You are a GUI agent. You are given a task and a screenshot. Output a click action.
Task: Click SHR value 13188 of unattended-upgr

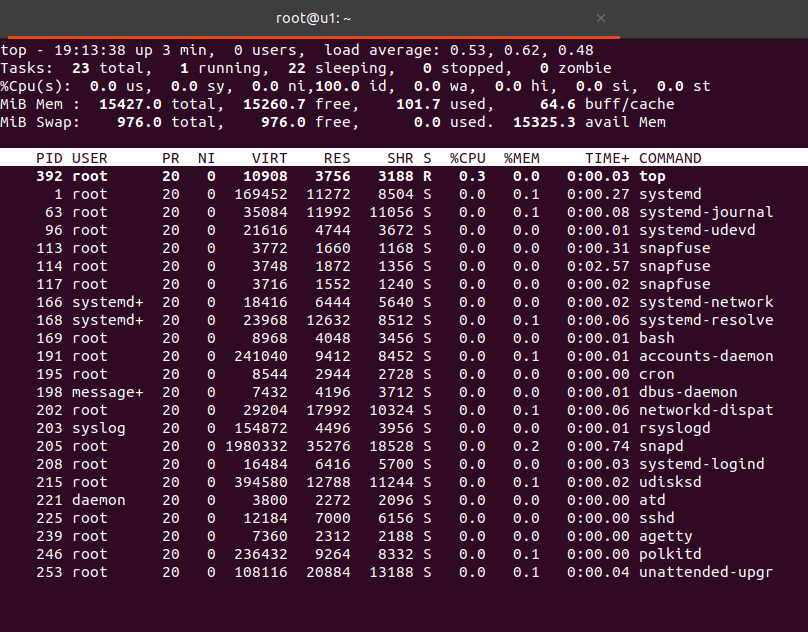pos(391,573)
